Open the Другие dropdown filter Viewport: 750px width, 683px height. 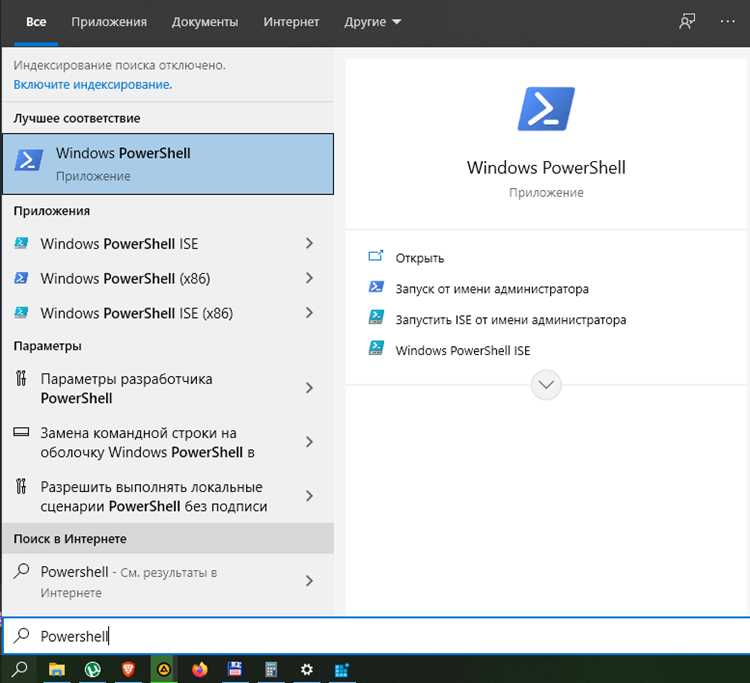pos(372,22)
